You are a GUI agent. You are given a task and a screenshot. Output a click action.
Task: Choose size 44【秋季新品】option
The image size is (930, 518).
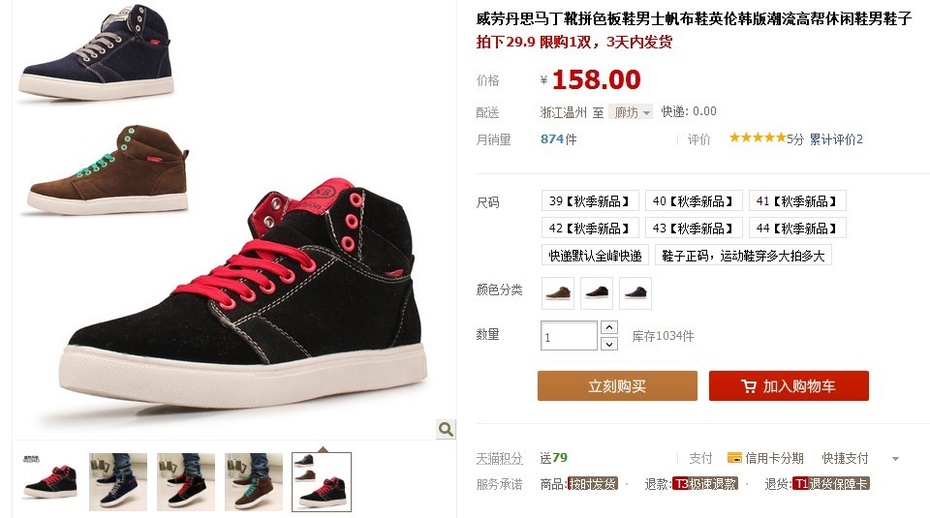click(797, 228)
